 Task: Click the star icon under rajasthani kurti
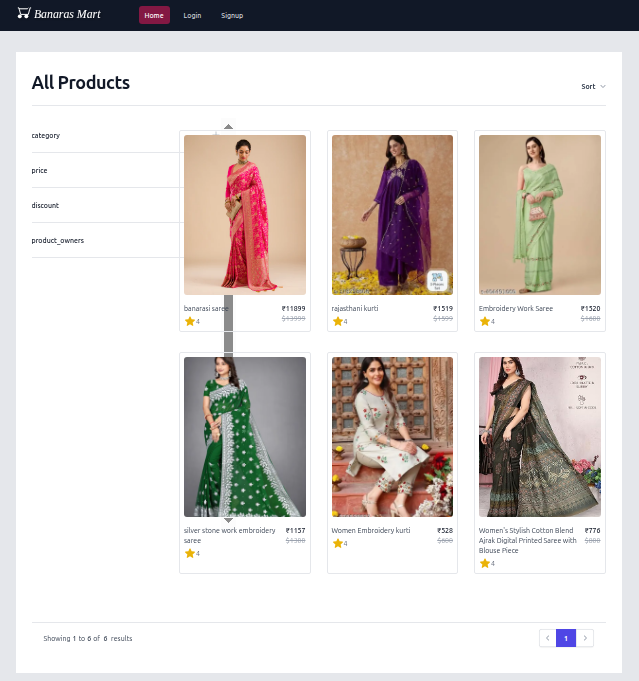[x=337, y=321]
